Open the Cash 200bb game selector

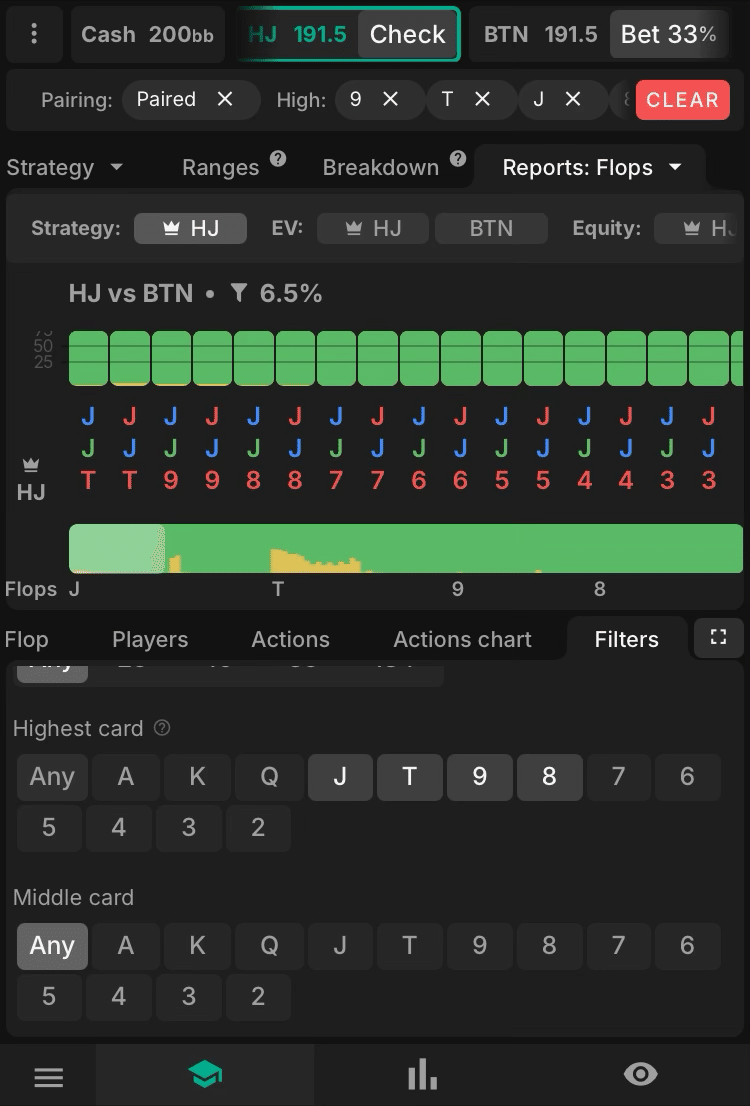tap(147, 35)
